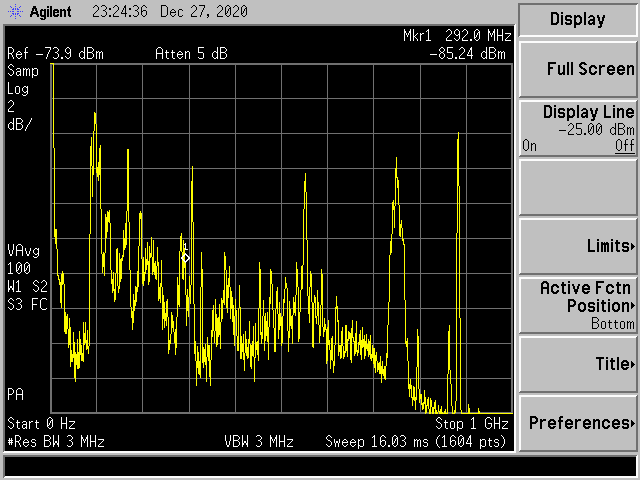Set the Display Line to Off

[625, 146]
